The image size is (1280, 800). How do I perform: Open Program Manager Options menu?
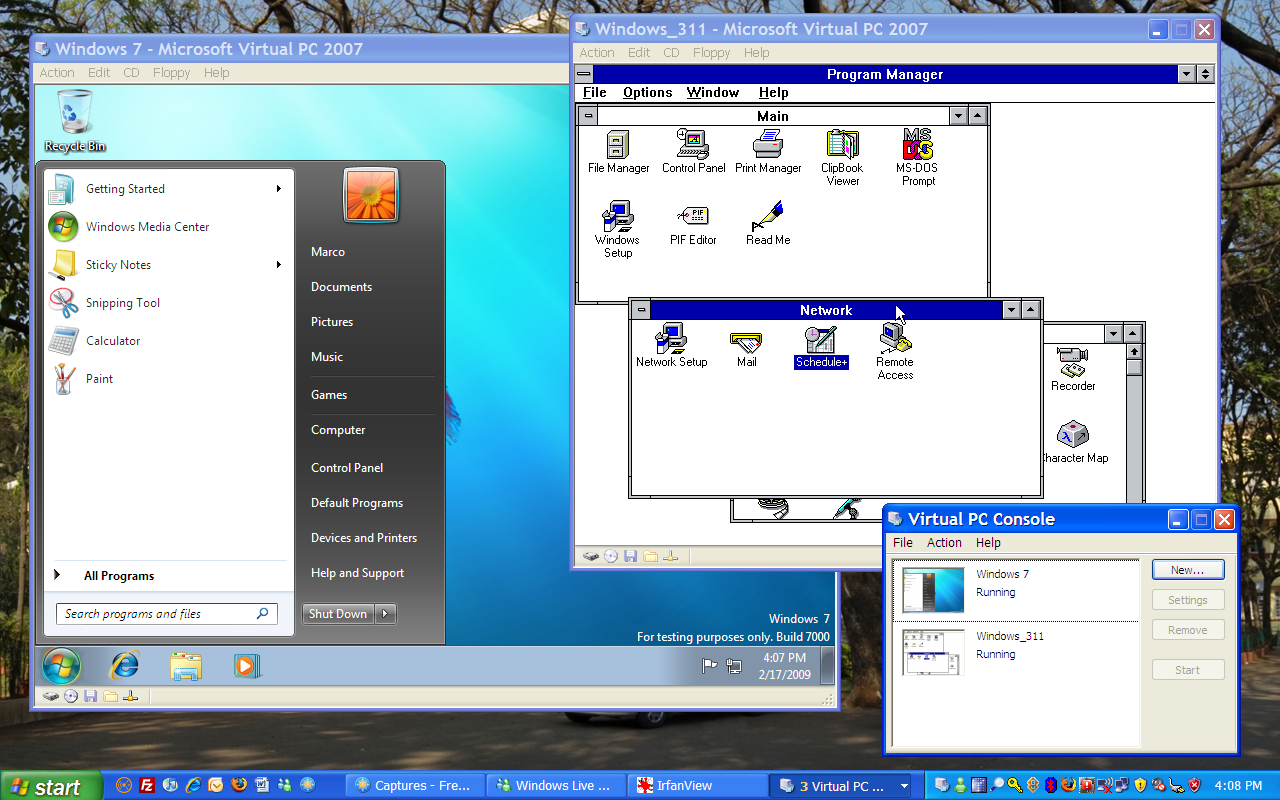(647, 92)
